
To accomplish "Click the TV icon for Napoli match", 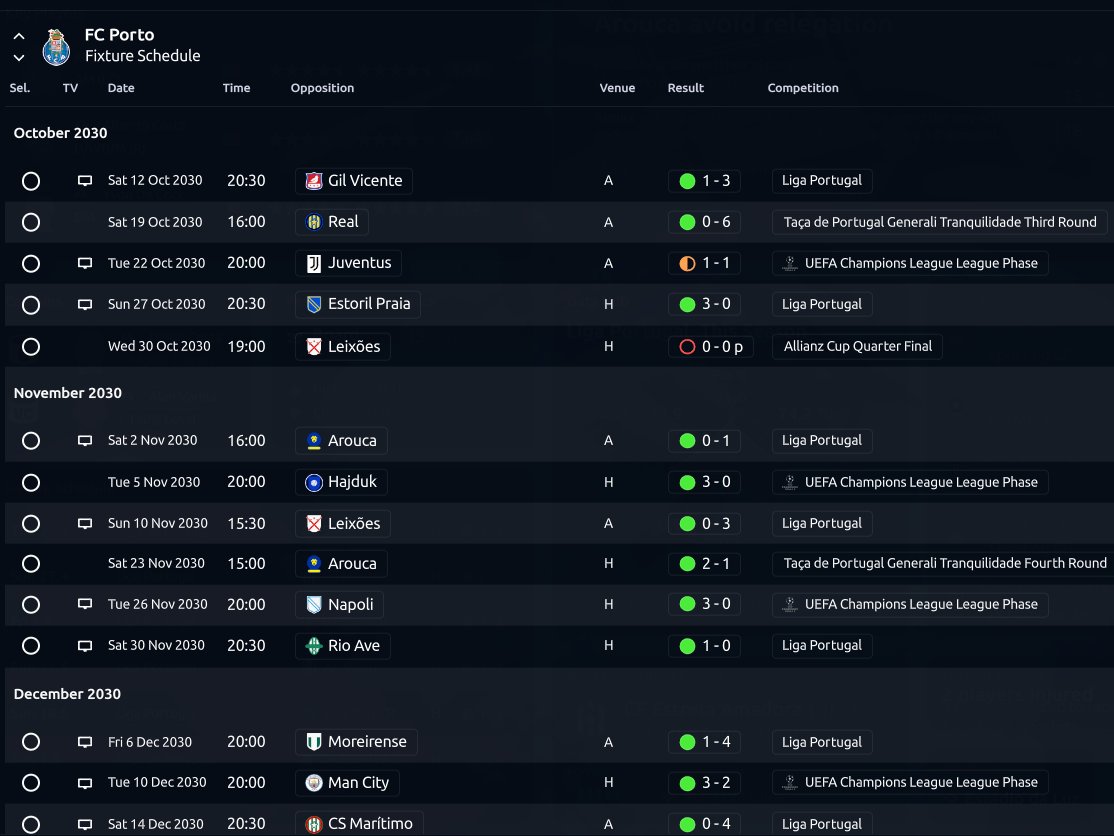I will (85, 604).
